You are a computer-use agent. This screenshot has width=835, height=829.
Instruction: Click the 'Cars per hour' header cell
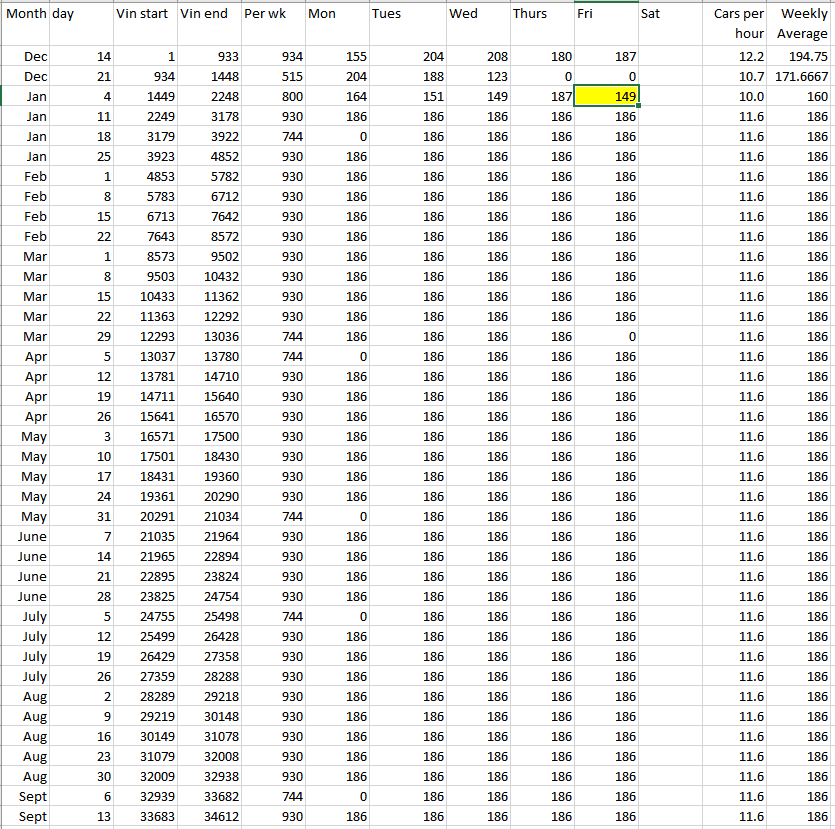click(737, 23)
